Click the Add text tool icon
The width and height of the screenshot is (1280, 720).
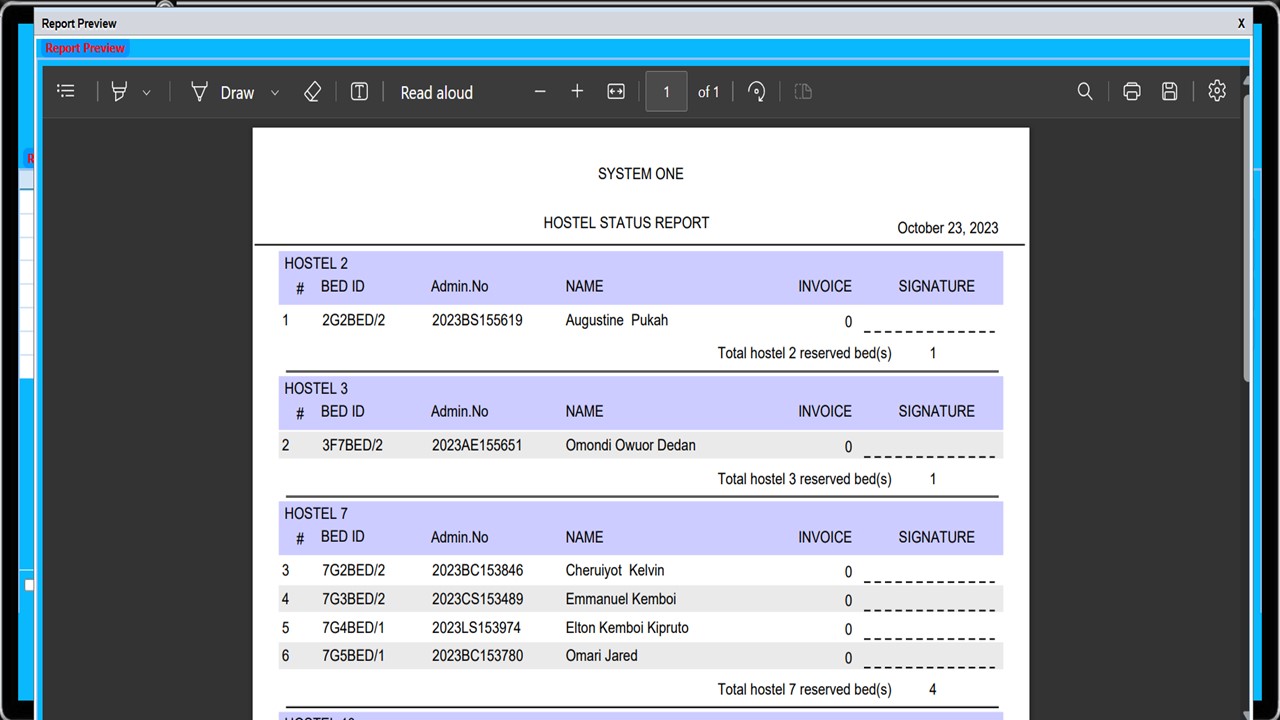pos(359,92)
